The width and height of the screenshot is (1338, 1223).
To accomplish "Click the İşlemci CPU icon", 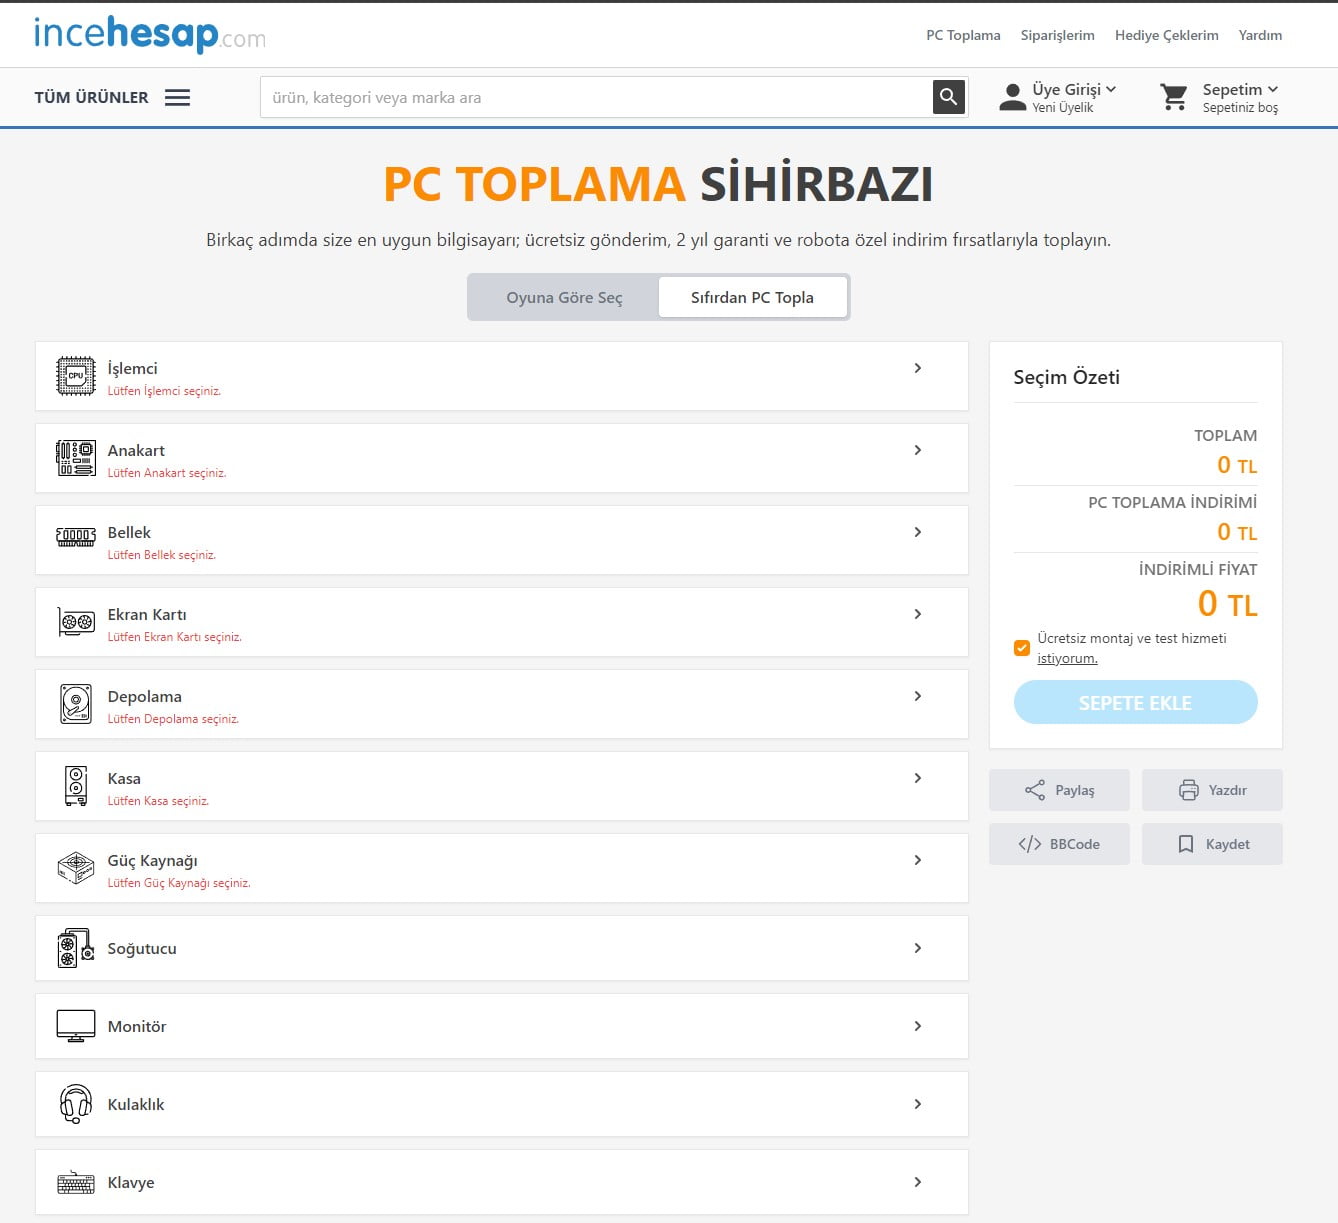I will point(75,376).
